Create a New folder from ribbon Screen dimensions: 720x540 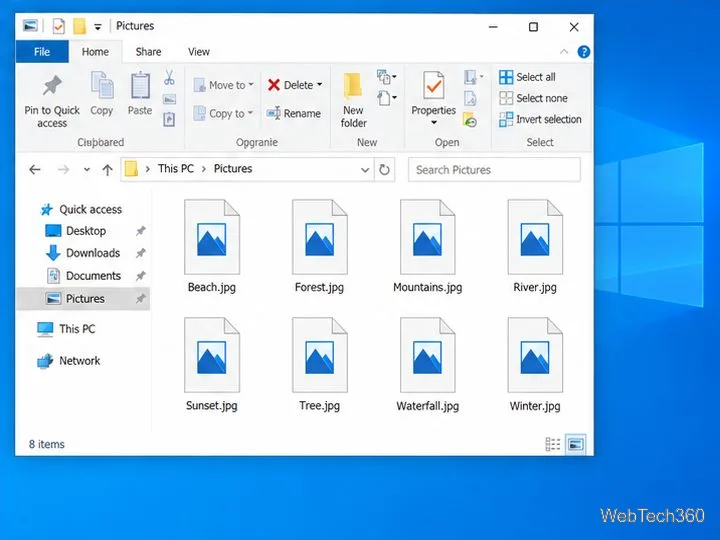[x=353, y=100]
